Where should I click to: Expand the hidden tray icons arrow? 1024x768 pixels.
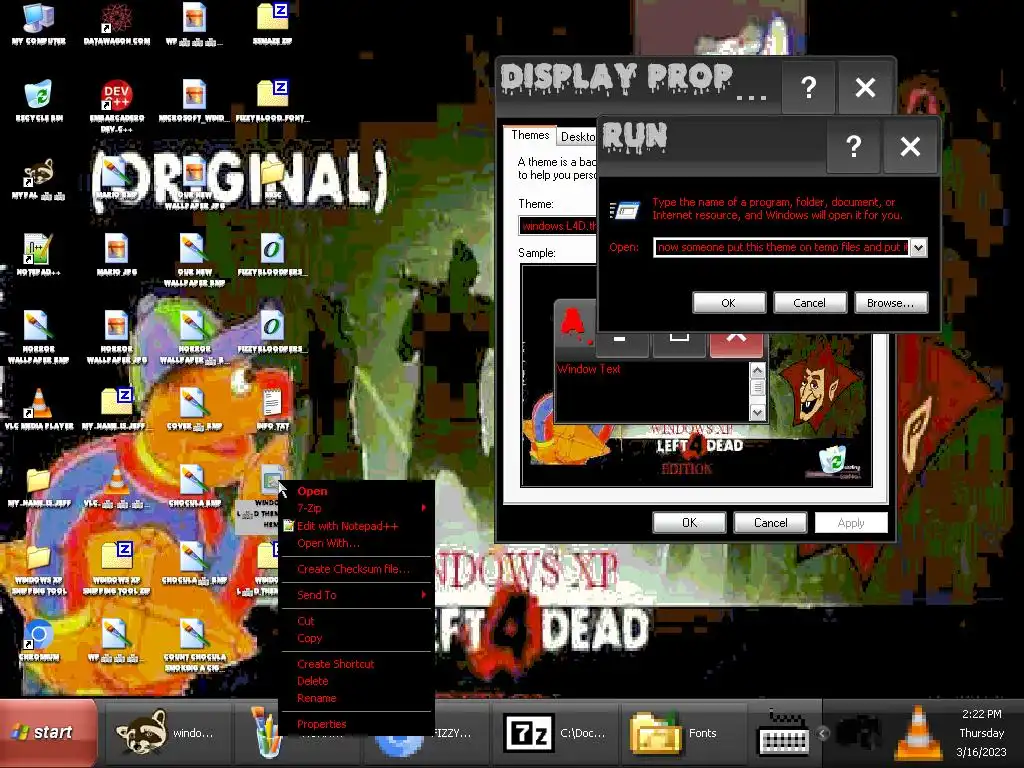click(x=823, y=733)
